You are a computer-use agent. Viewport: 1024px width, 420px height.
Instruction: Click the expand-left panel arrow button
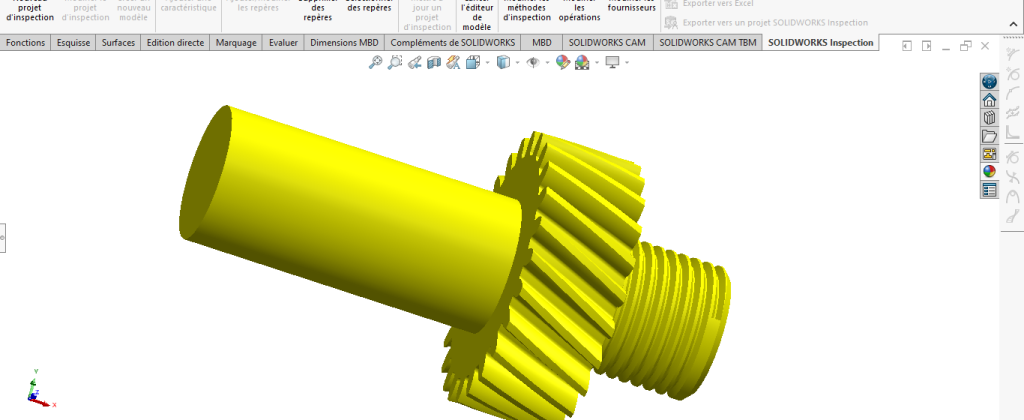(x=907, y=46)
